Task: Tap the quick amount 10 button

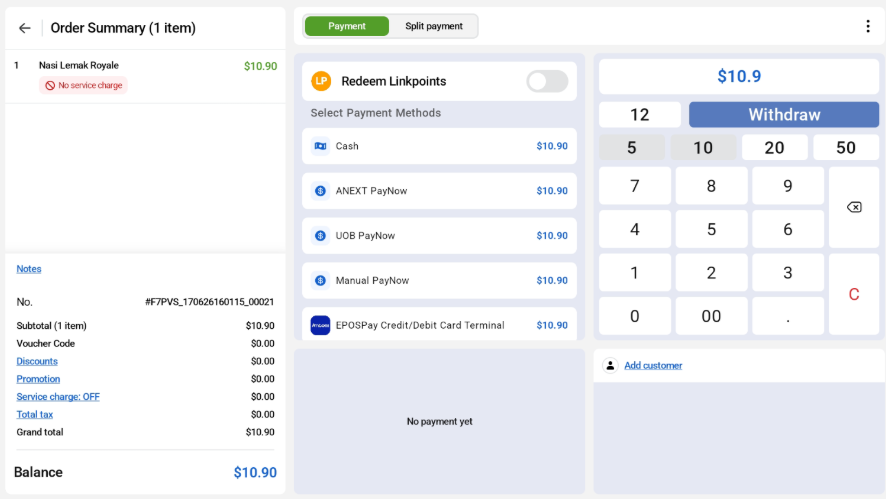Action: [703, 147]
